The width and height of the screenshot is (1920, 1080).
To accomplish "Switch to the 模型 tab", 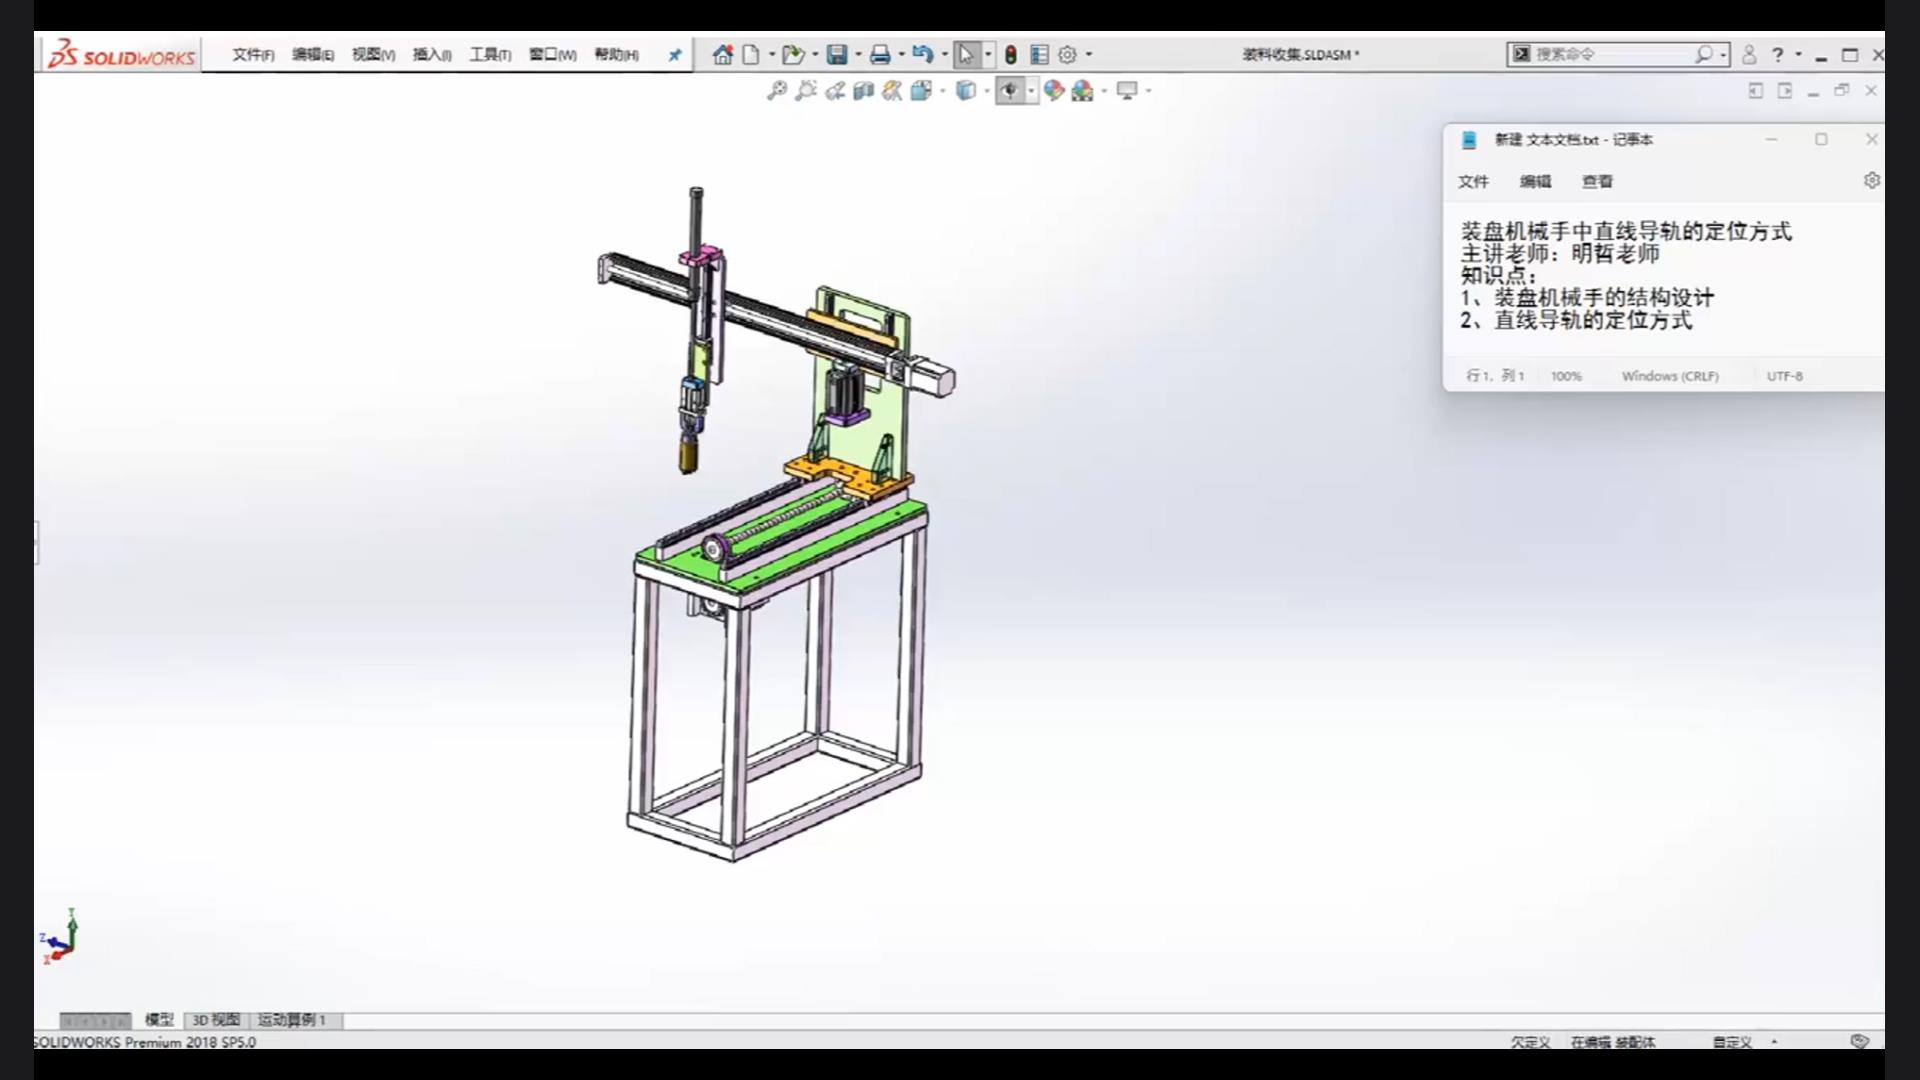I will pos(159,1020).
